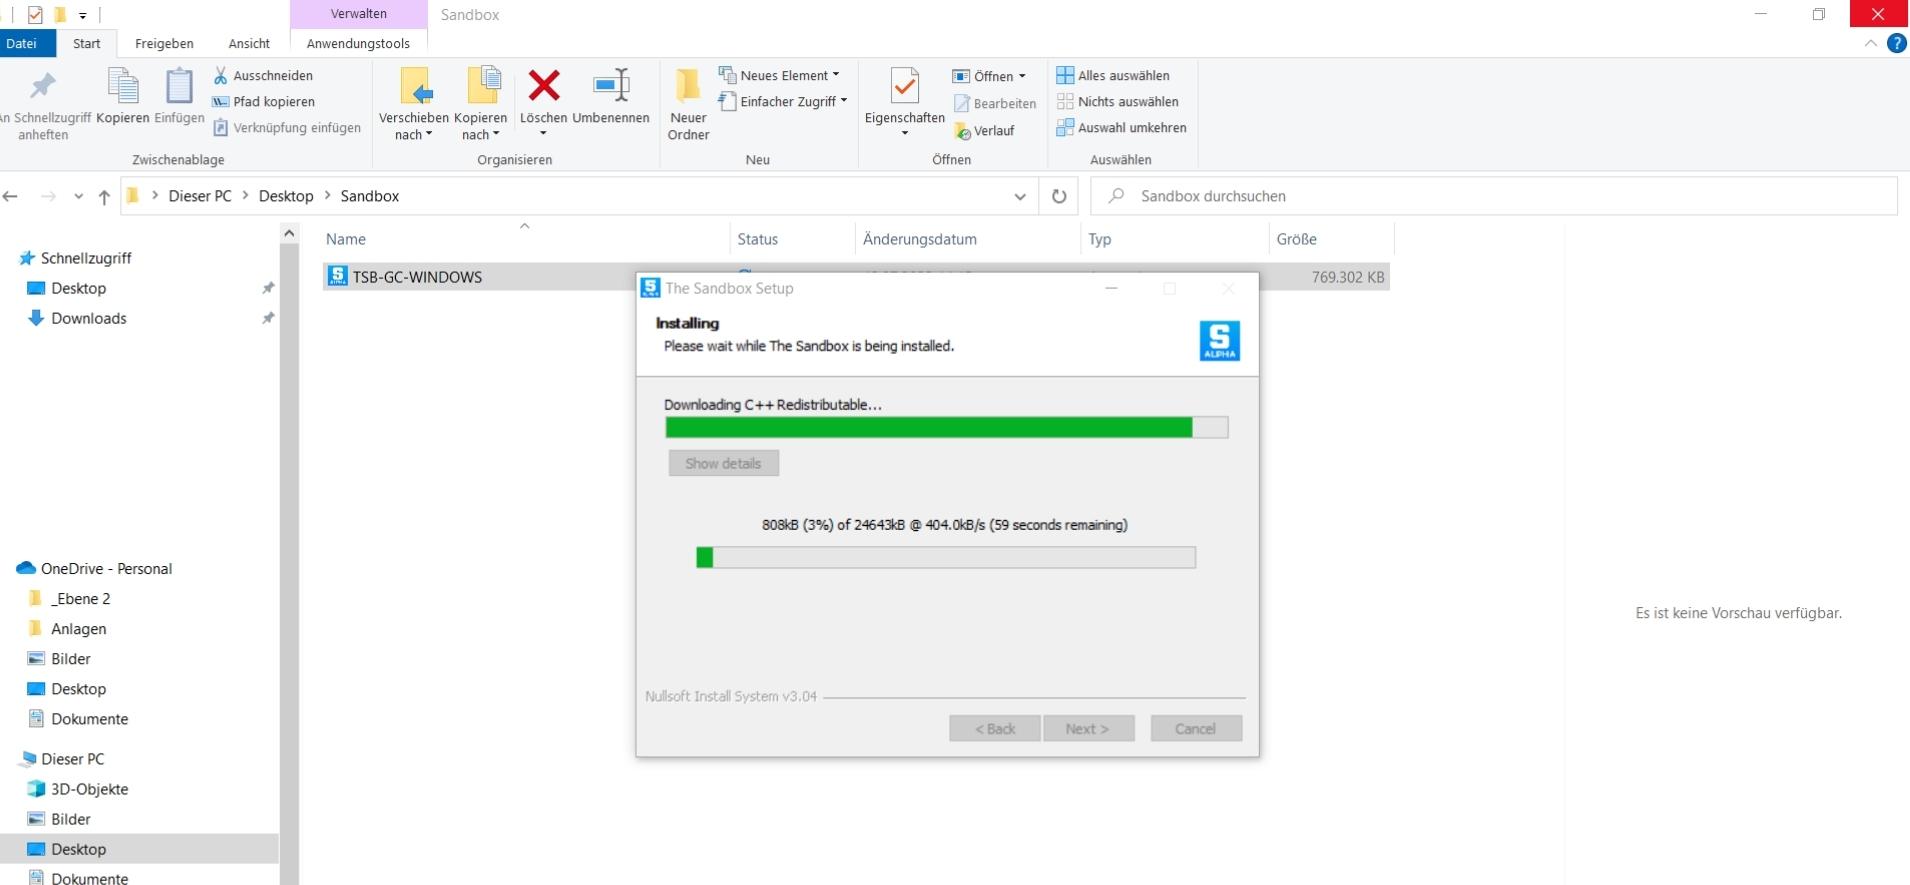Click the Einfügen clipboard icon
The height and width of the screenshot is (885, 1910).
[x=179, y=87]
